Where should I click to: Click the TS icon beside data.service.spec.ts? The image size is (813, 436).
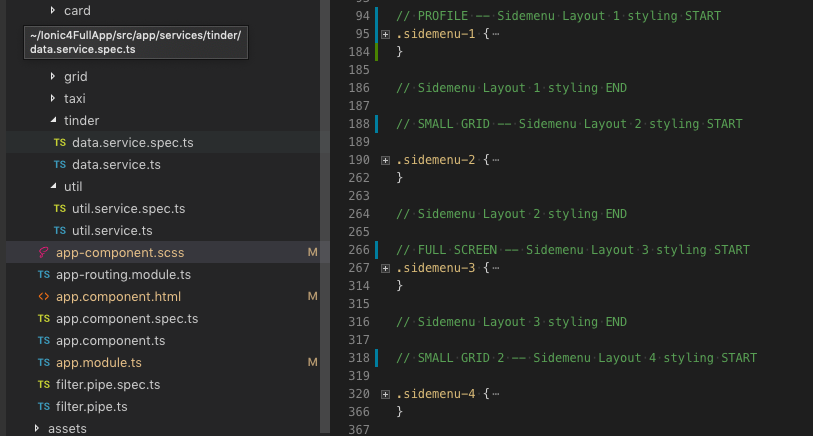(x=60, y=143)
